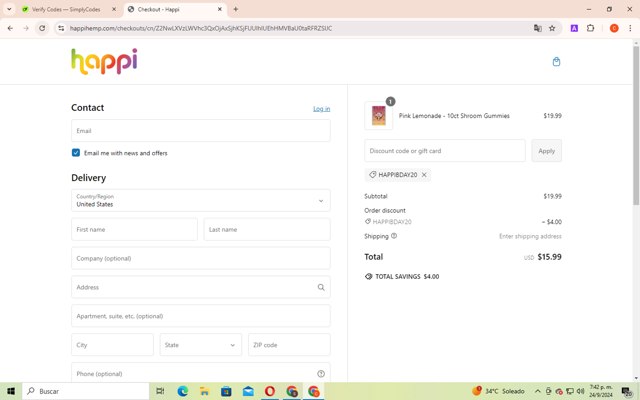Image resolution: width=640 pixels, height=400 pixels.
Task: Close the Checkout Happi tab
Action: (220, 9)
